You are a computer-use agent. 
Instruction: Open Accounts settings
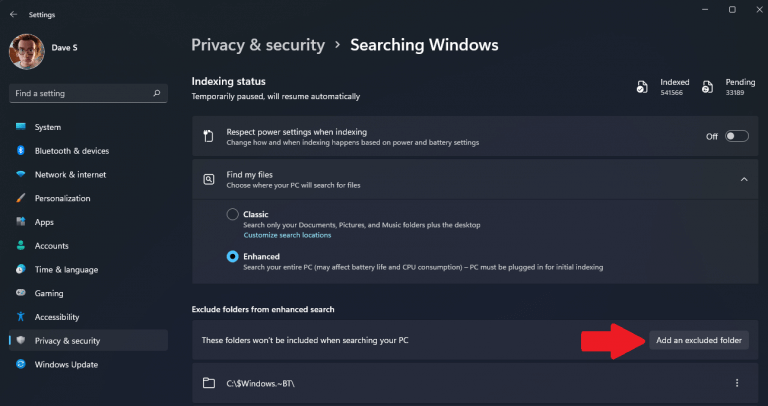pos(88,246)
